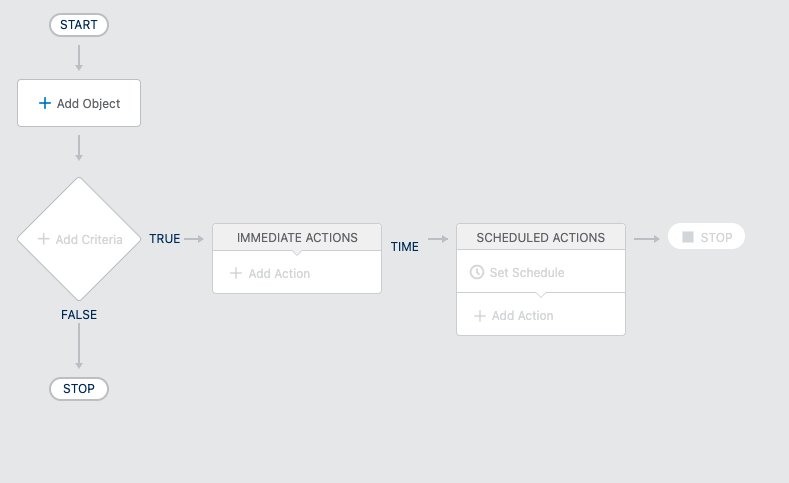Click the FALSE branch label
Image resolution: width=789 pixels, height=483 pixels.
[79, 314]
